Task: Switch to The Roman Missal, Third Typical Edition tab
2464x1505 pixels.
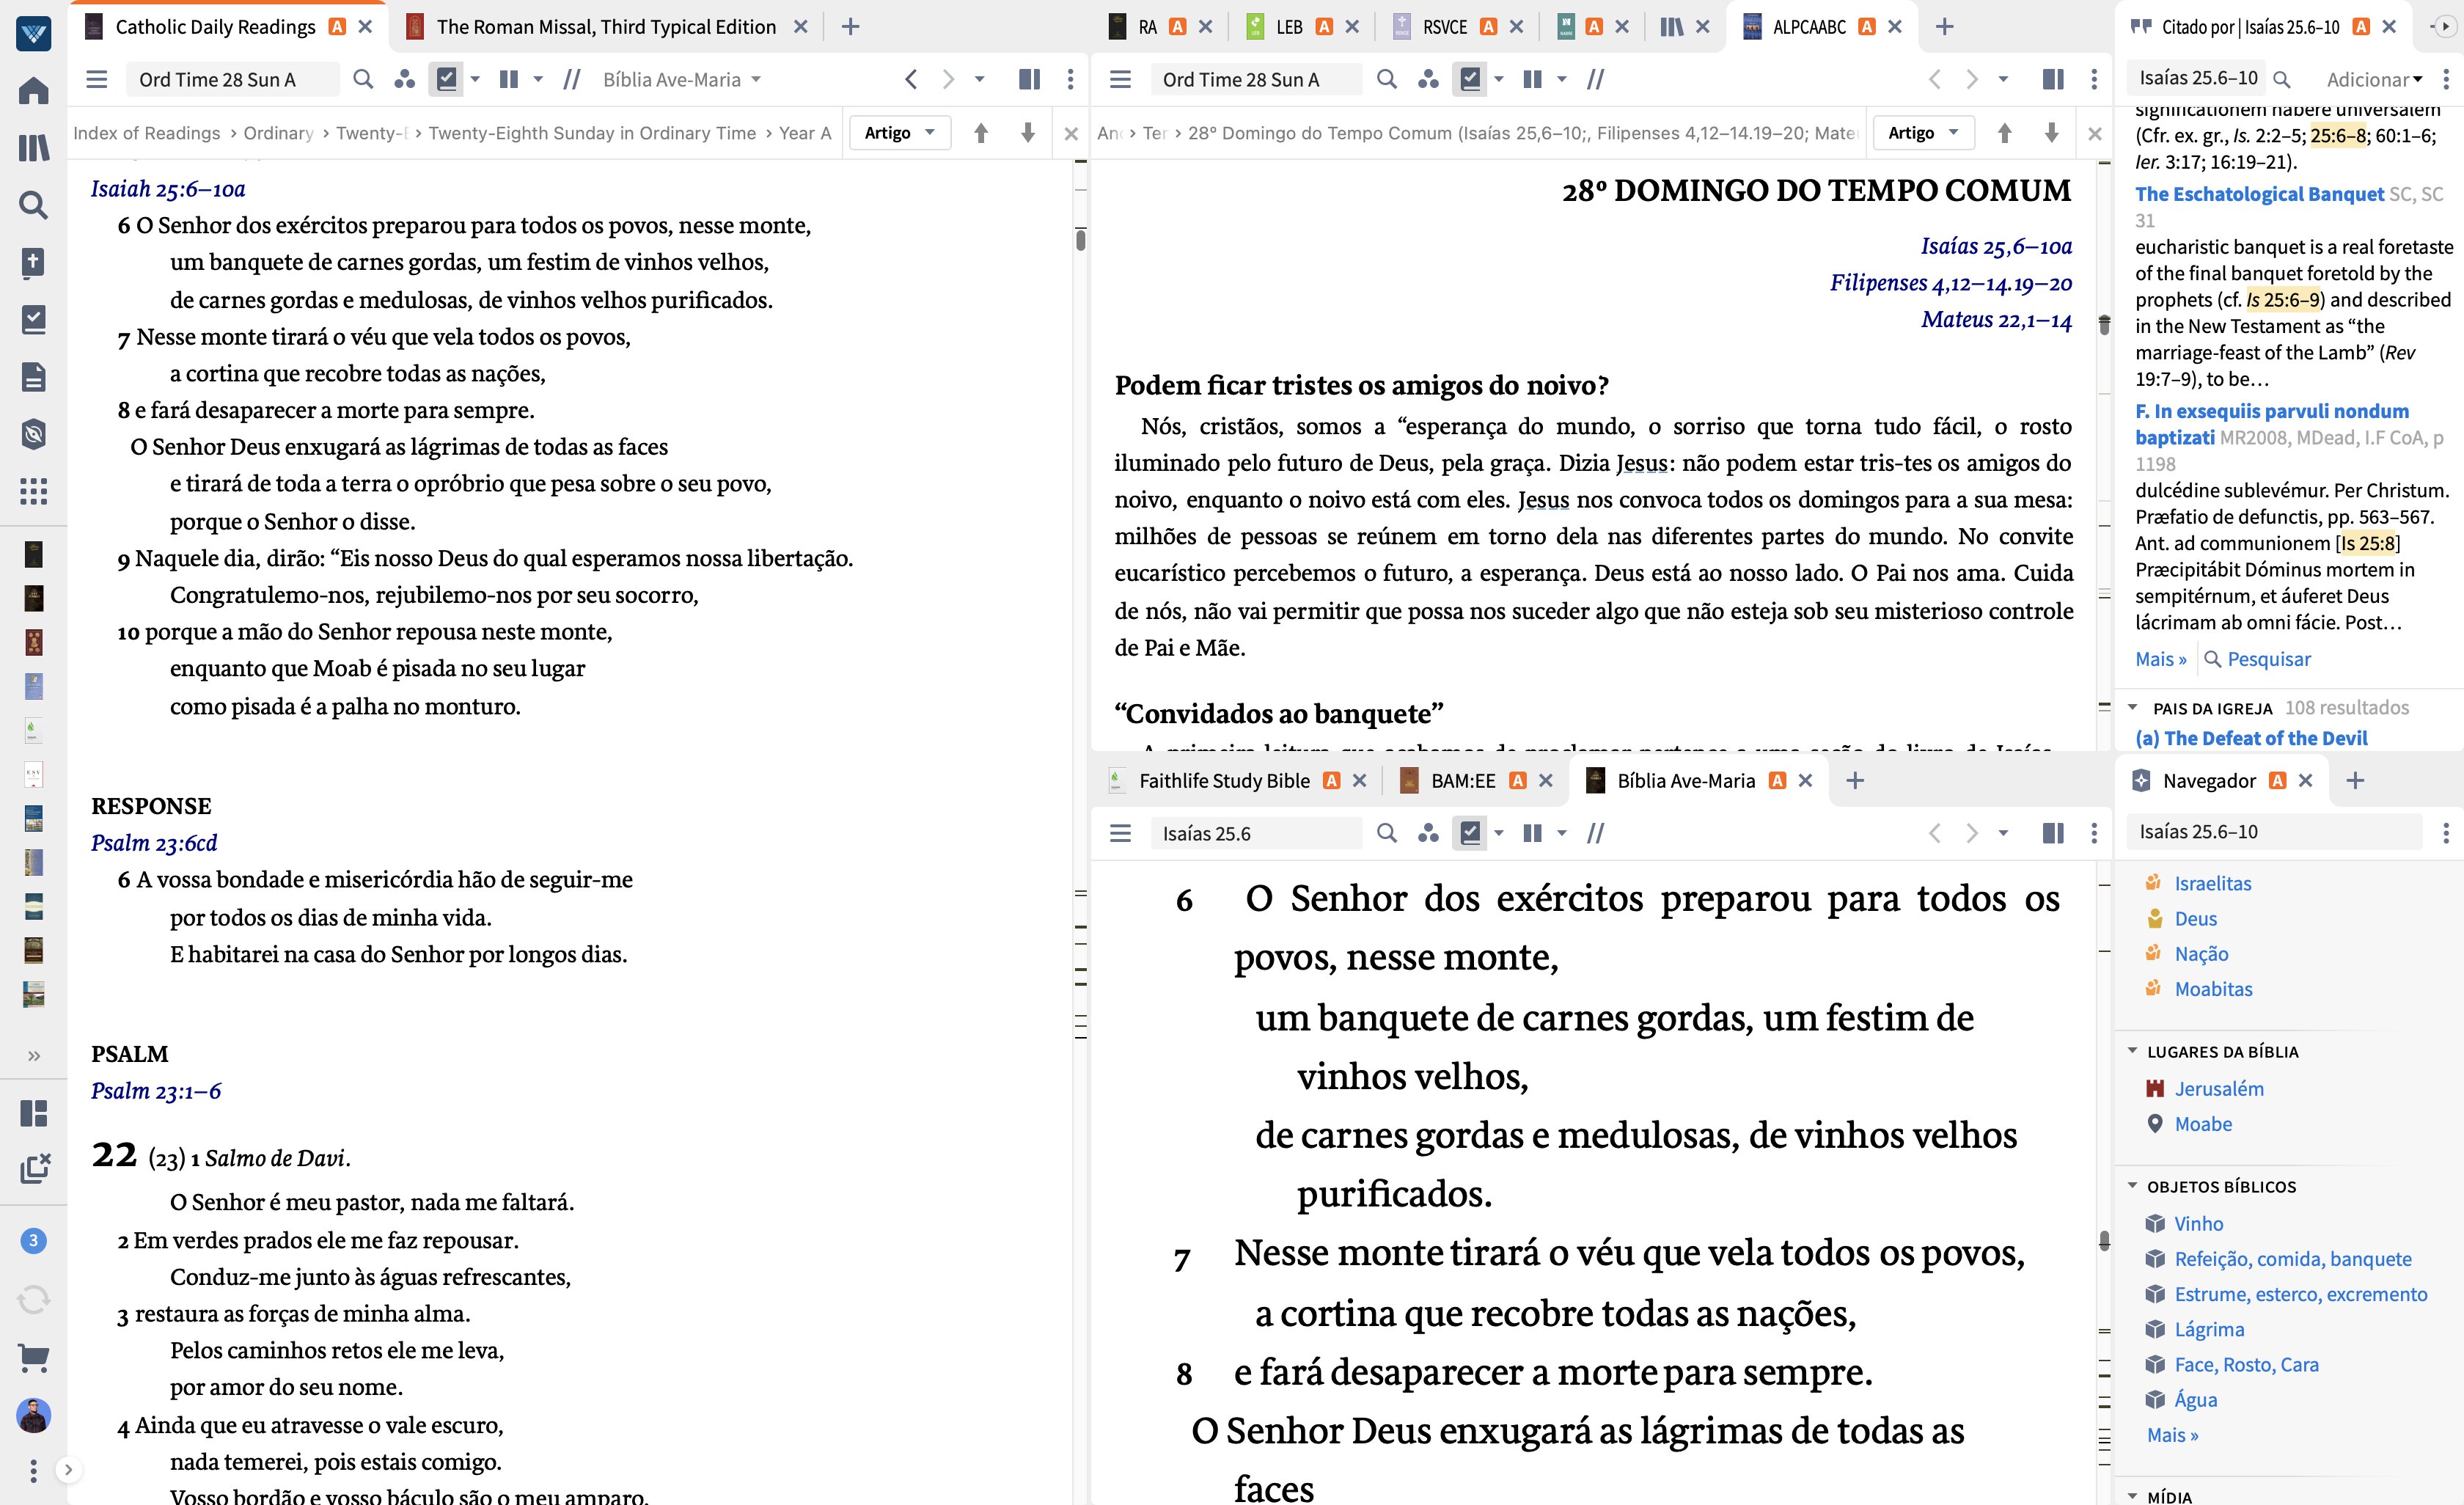Action: (606, 27)
